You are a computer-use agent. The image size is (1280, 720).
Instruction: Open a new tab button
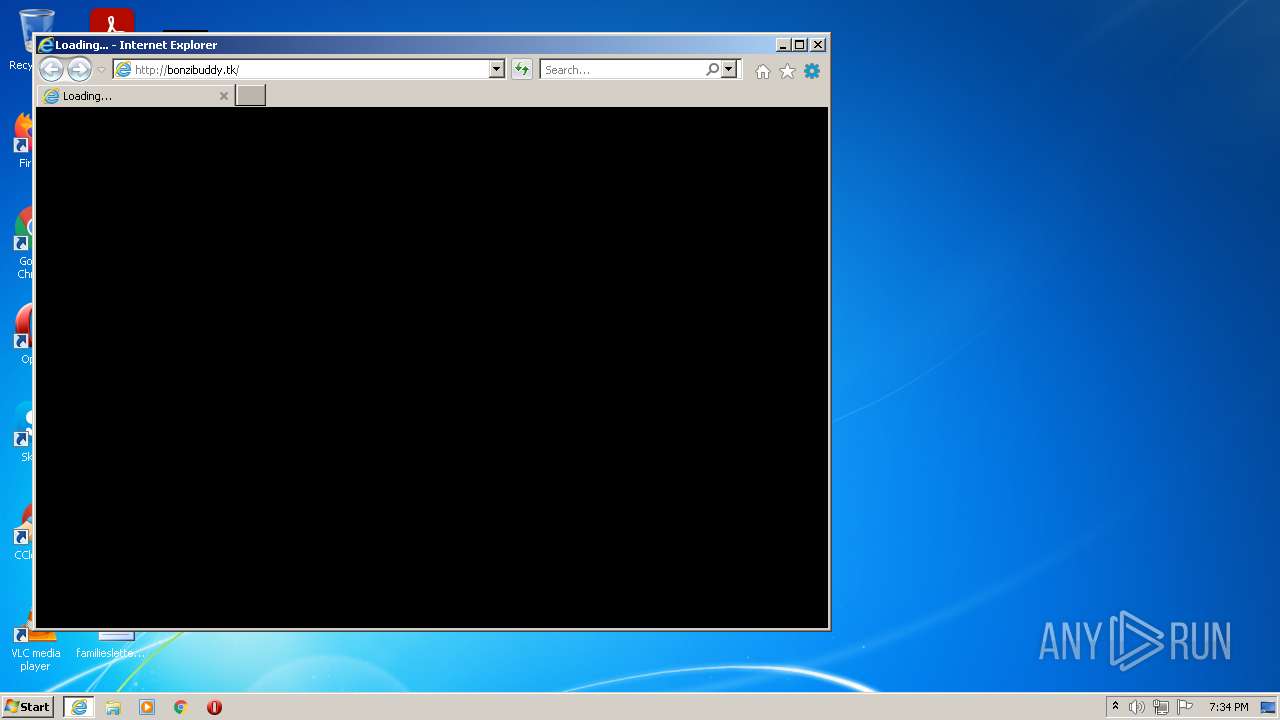(x=250, y=95)
